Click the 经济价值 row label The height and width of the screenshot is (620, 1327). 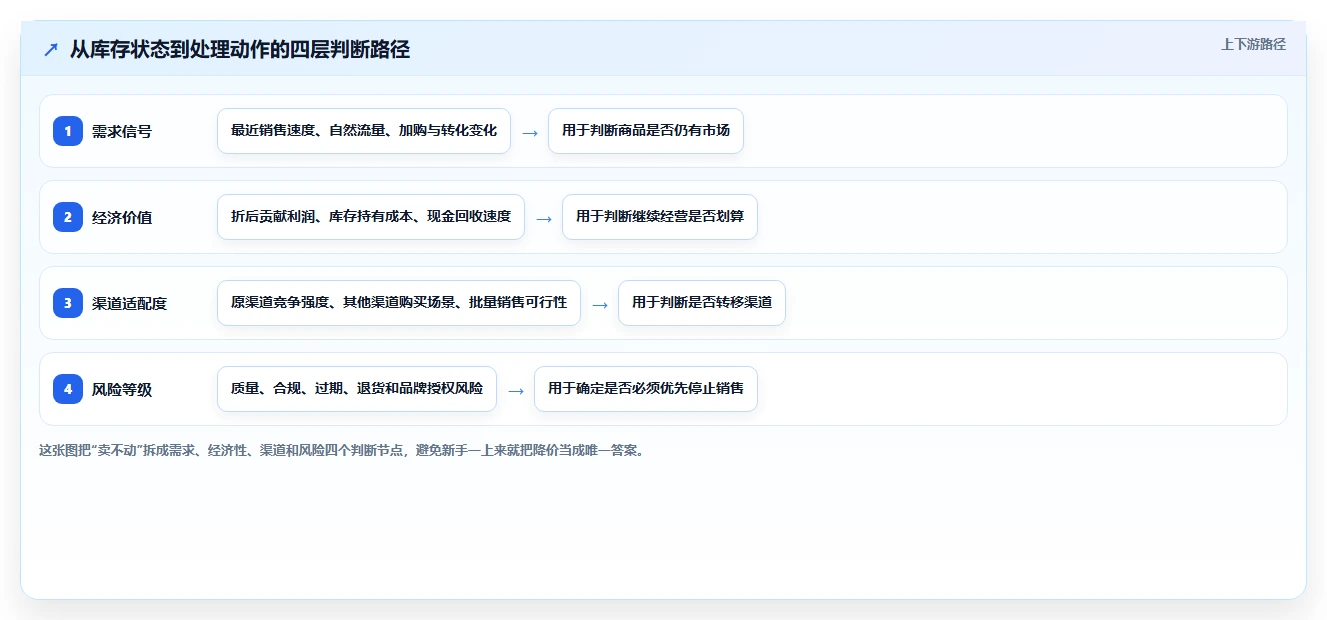click(x=122, y=217)
